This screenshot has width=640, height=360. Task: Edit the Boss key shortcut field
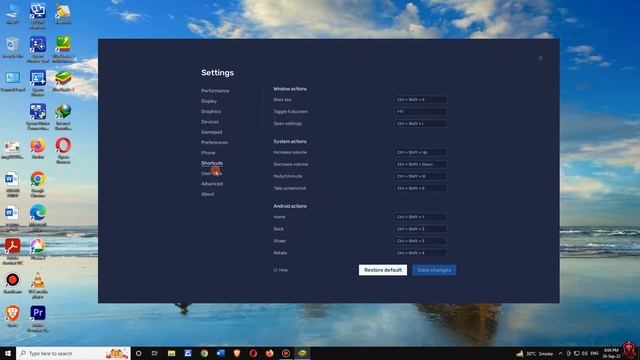(x=420, y=100)
